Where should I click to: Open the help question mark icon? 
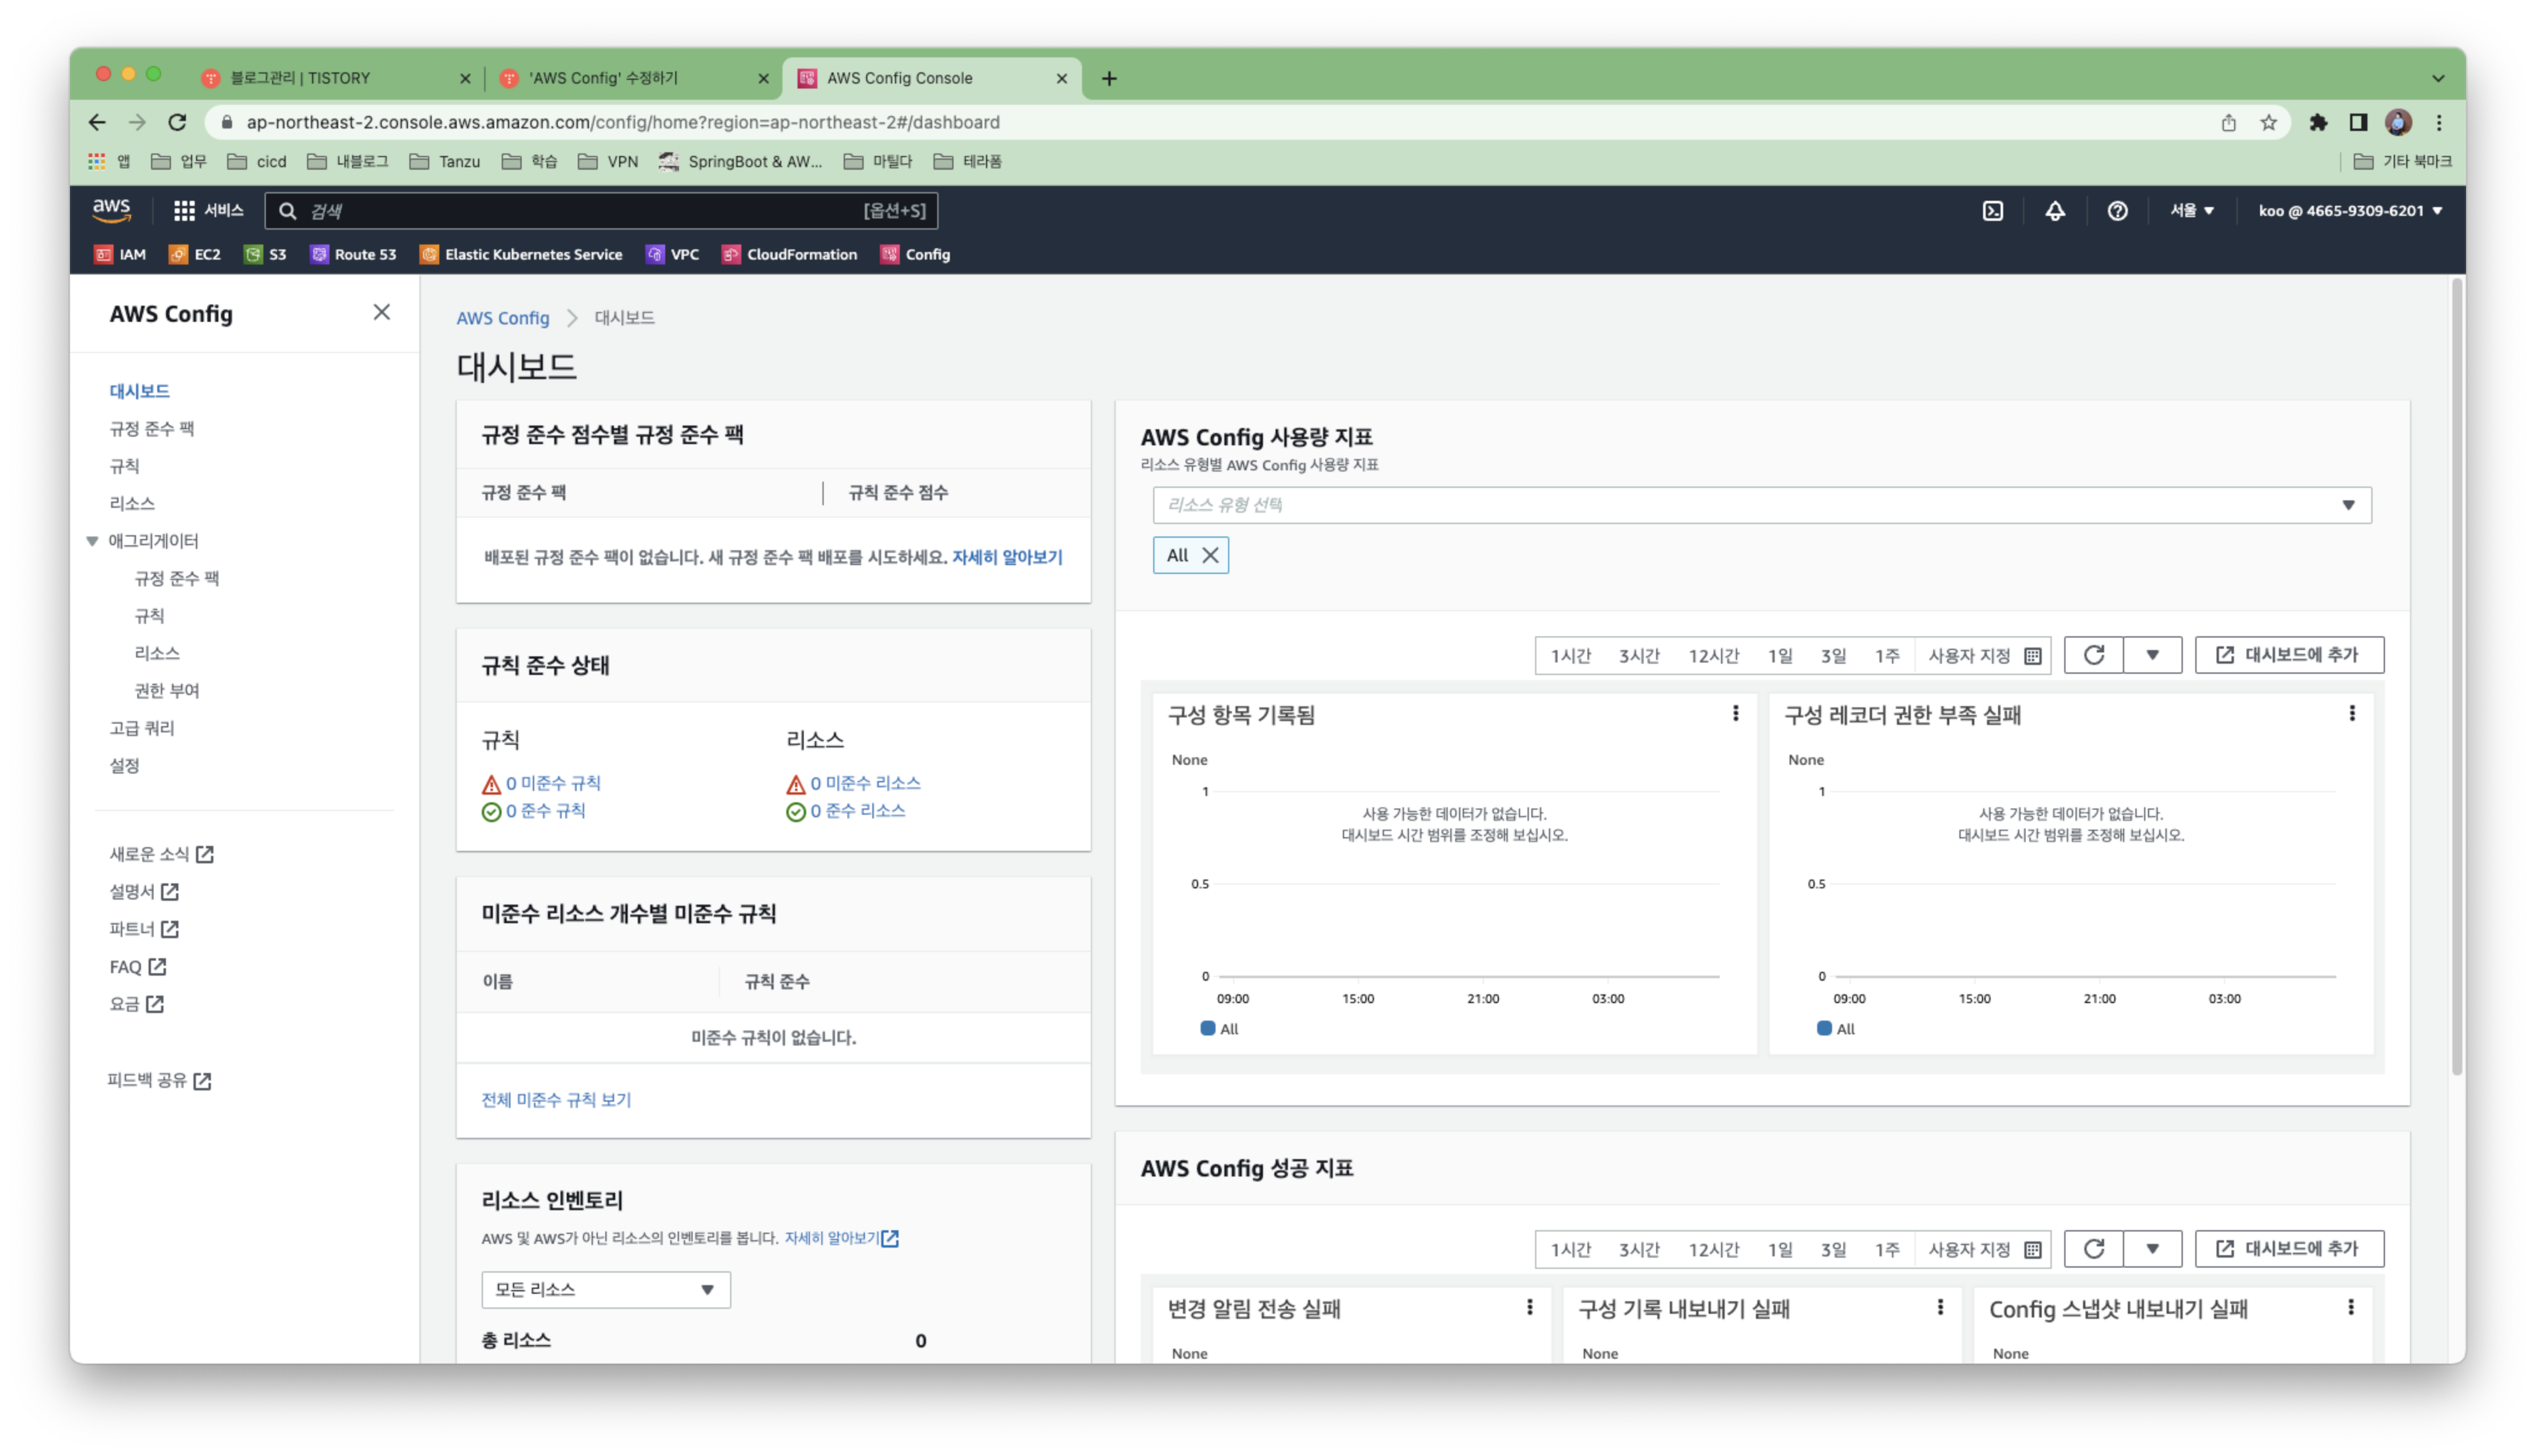tap(2117, 211)
